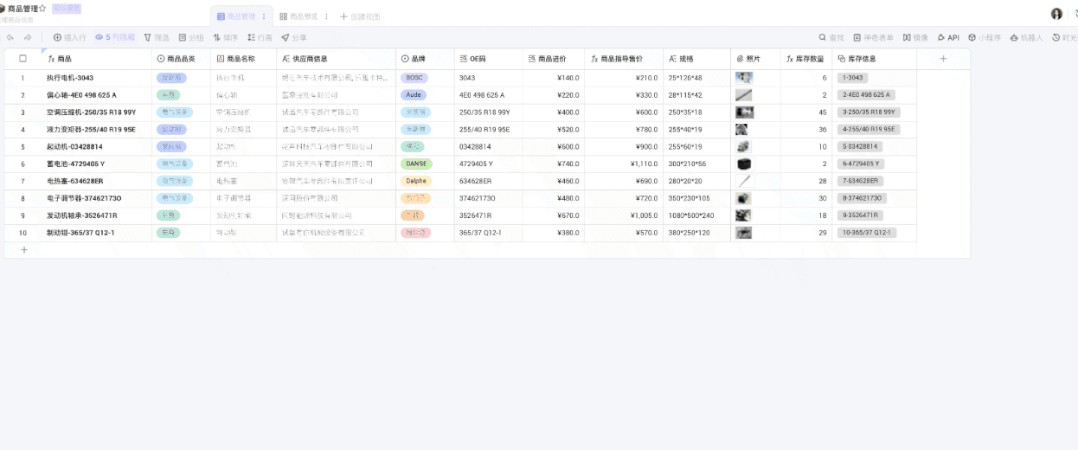This screenshot has height=450, width=1078.
Task: Add a new column with header plus
Action: (942, 59)
